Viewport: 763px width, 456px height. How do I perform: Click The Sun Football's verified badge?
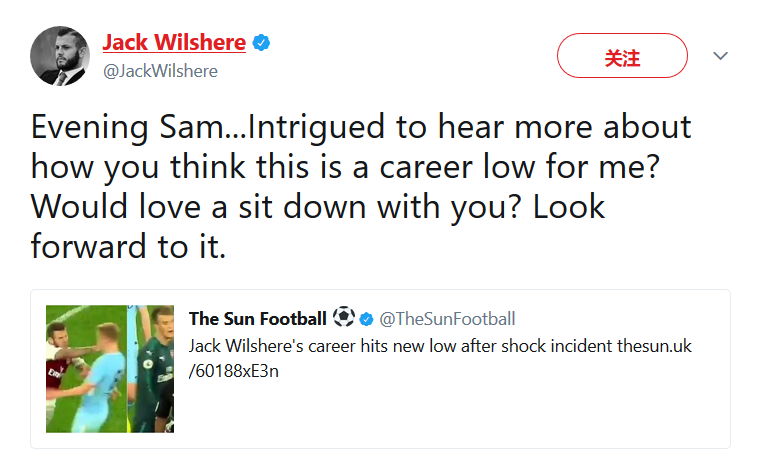tap(367, 320)
